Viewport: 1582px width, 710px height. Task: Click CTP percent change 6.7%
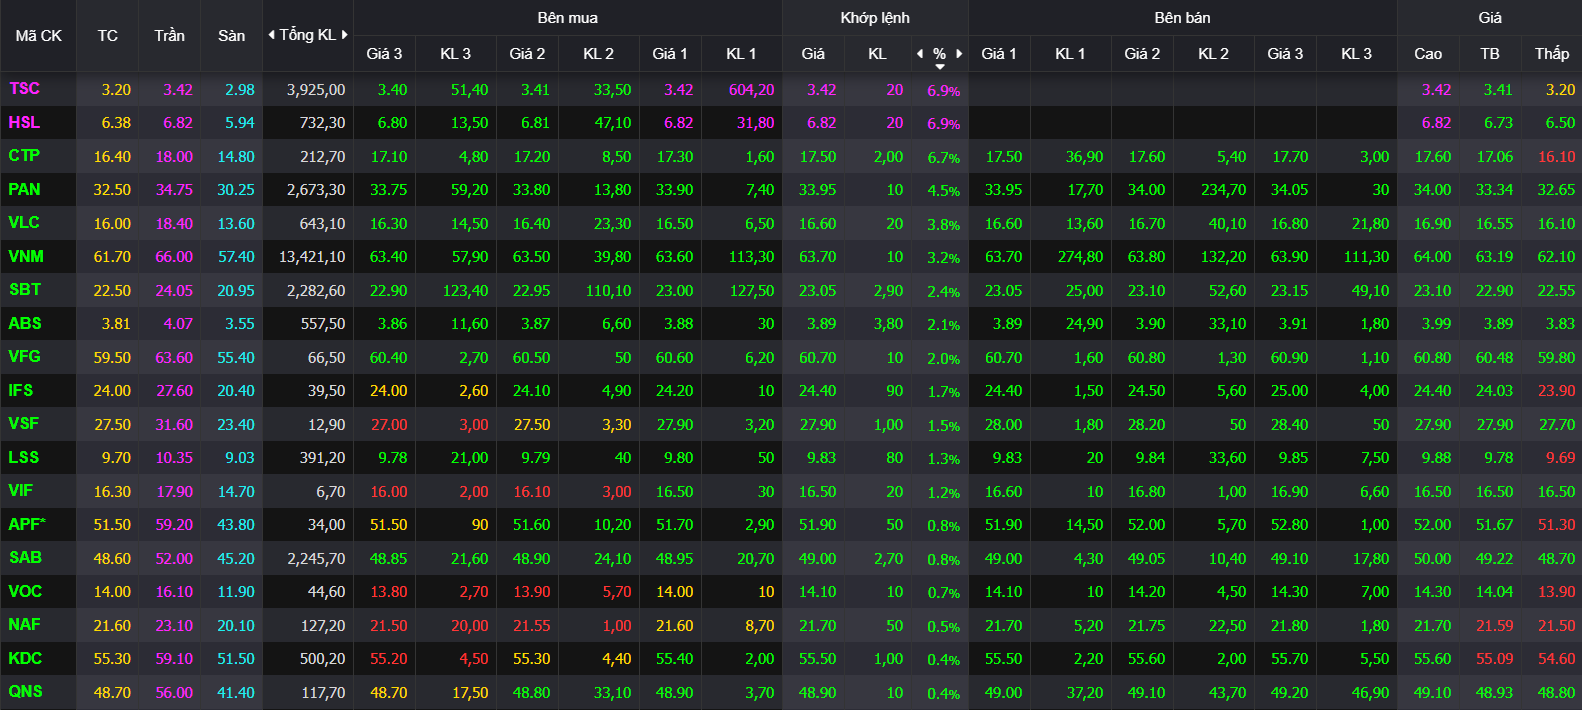click(944, 158)
